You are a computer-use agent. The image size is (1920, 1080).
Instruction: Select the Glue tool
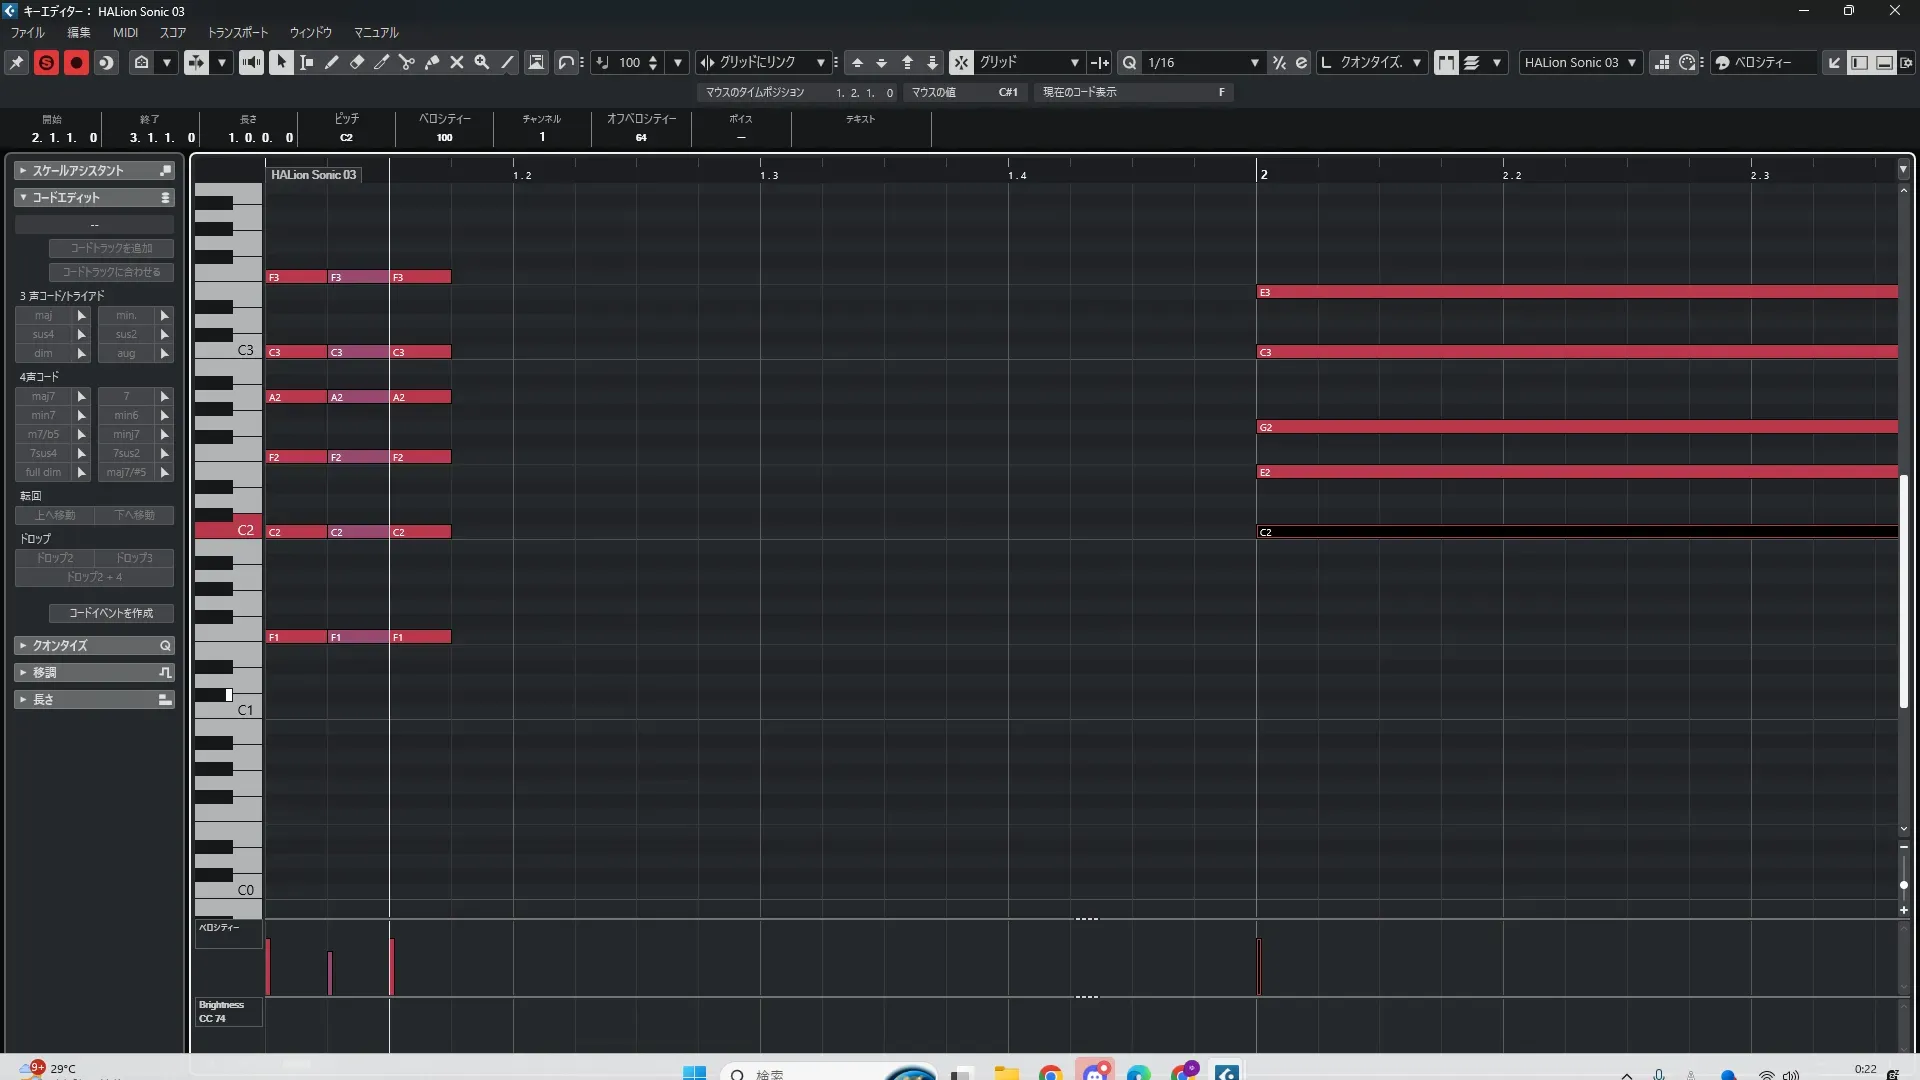(x=432, y=62)
